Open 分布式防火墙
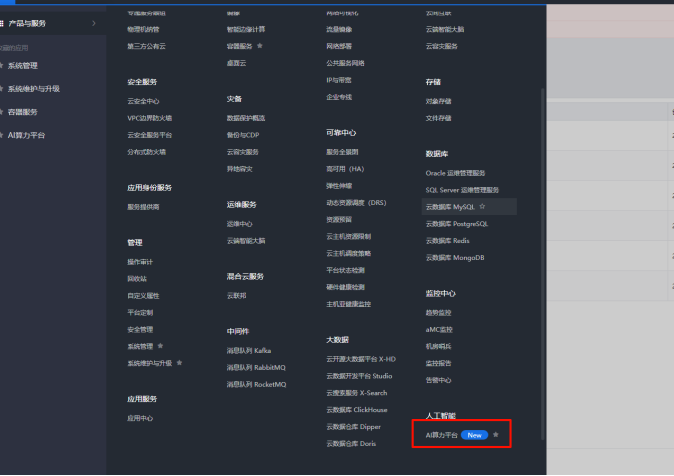 146,152
